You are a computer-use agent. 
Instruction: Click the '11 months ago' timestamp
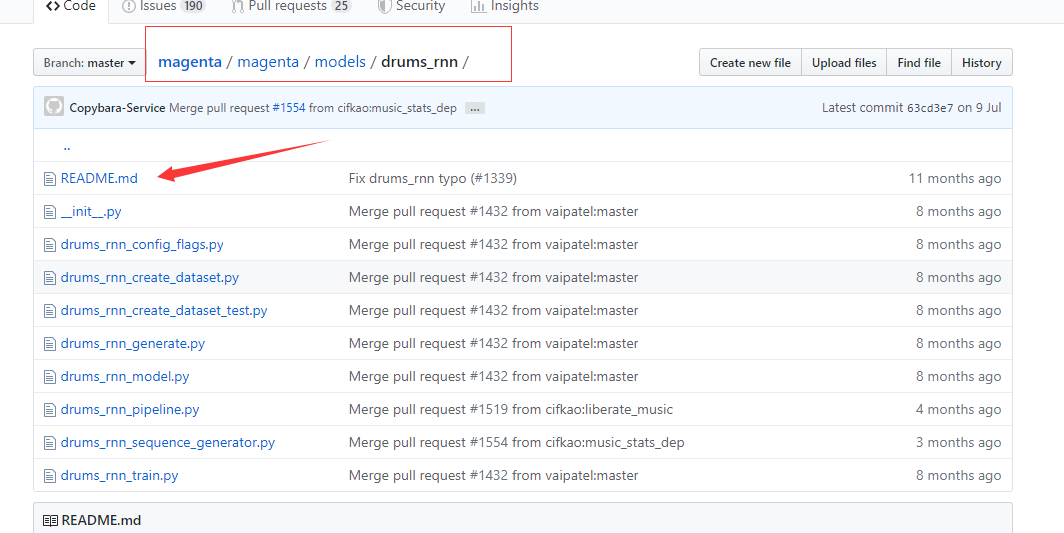click(x=955, y=179)
